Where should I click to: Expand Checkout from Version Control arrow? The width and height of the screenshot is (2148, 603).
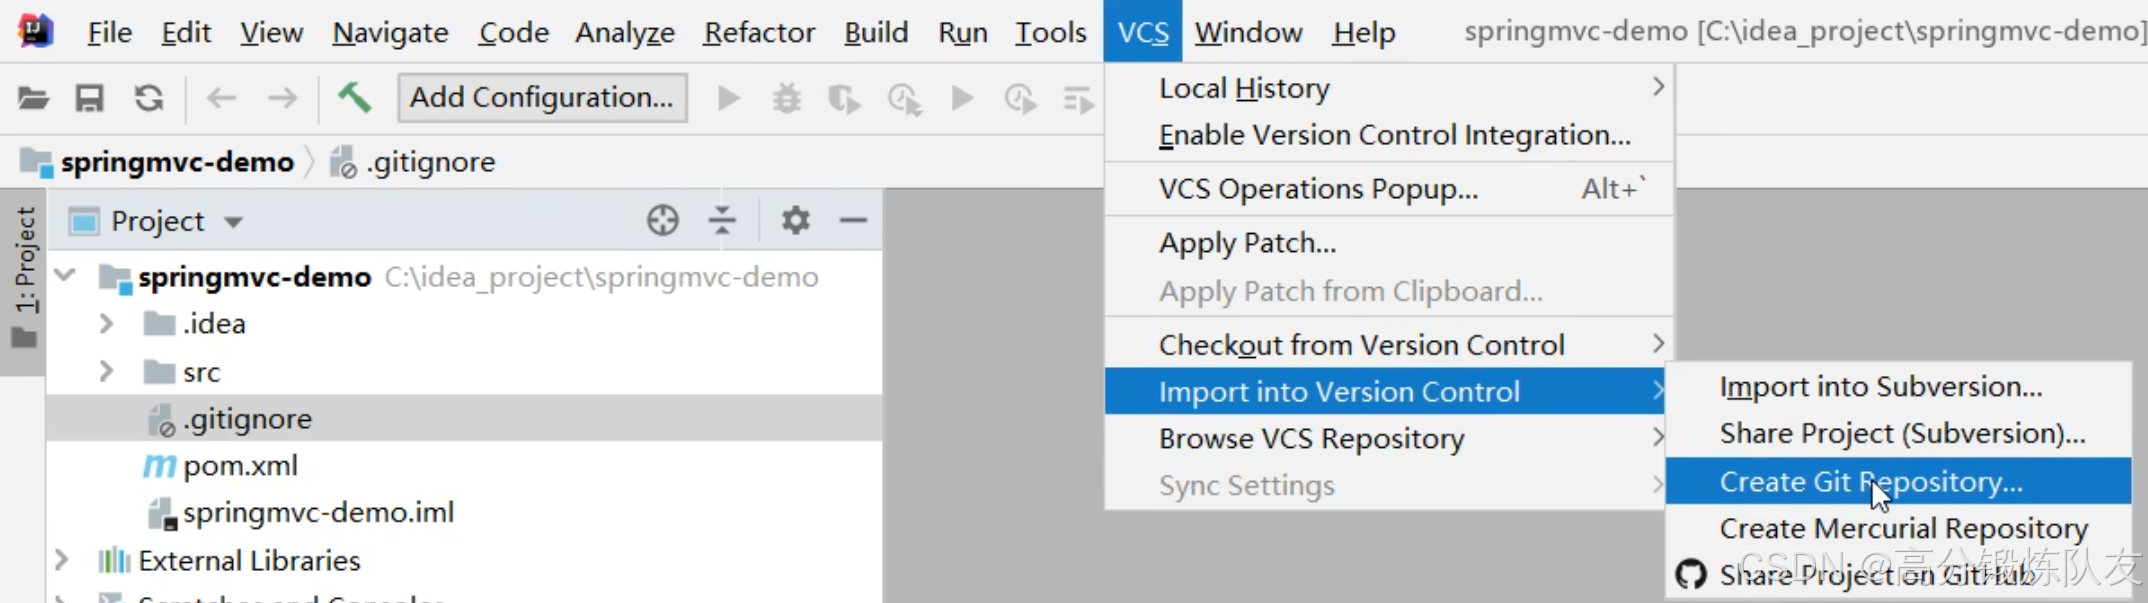tap(1658, 344)
